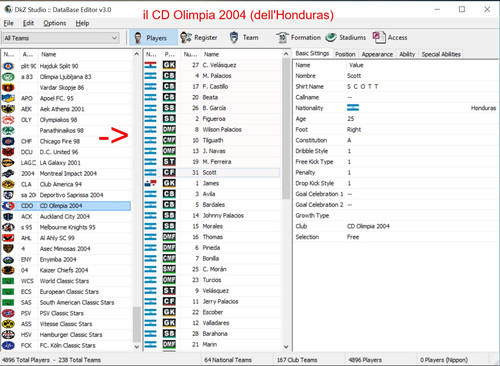Image resolution: width=500 pixels, height=366 pixels.
Task: Open the Register section
Action: click(x=199, y=38)
